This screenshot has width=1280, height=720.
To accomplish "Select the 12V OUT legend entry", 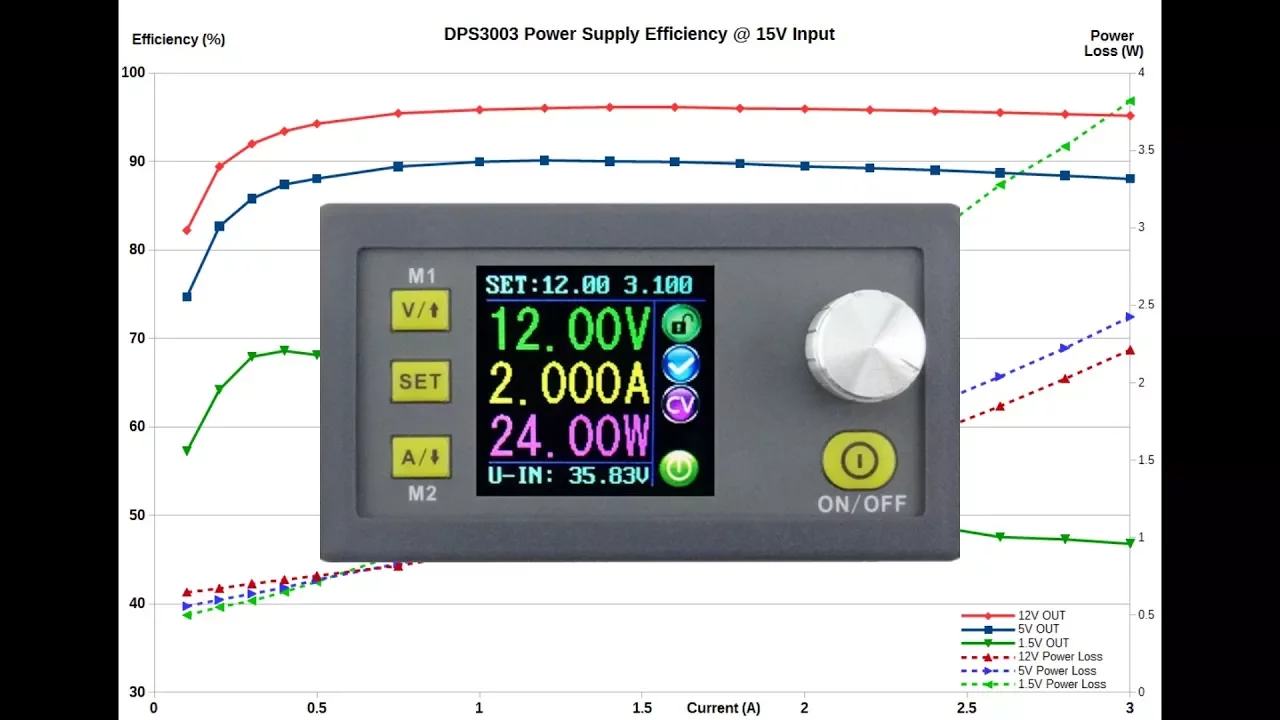I will pyautogui.click(x=1014, y=616).
